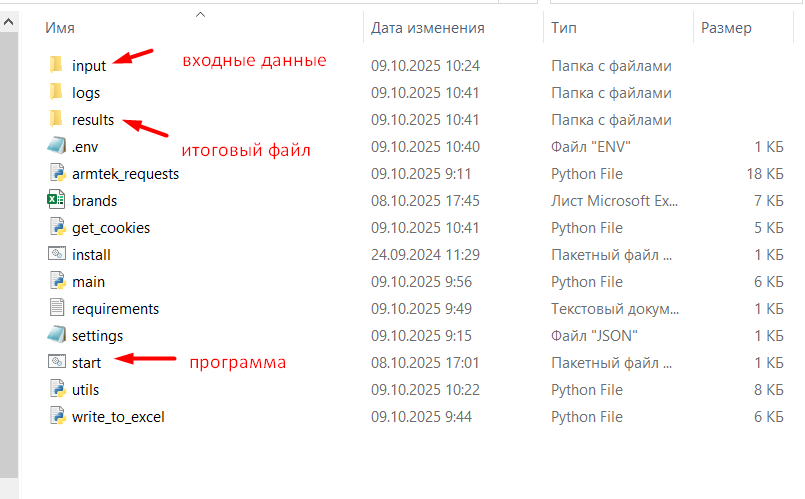Image resolution: width=805 pixels, height=499 pixels.
Task: Click the settings JSON file icon
Action: click(x=56, y=336)
